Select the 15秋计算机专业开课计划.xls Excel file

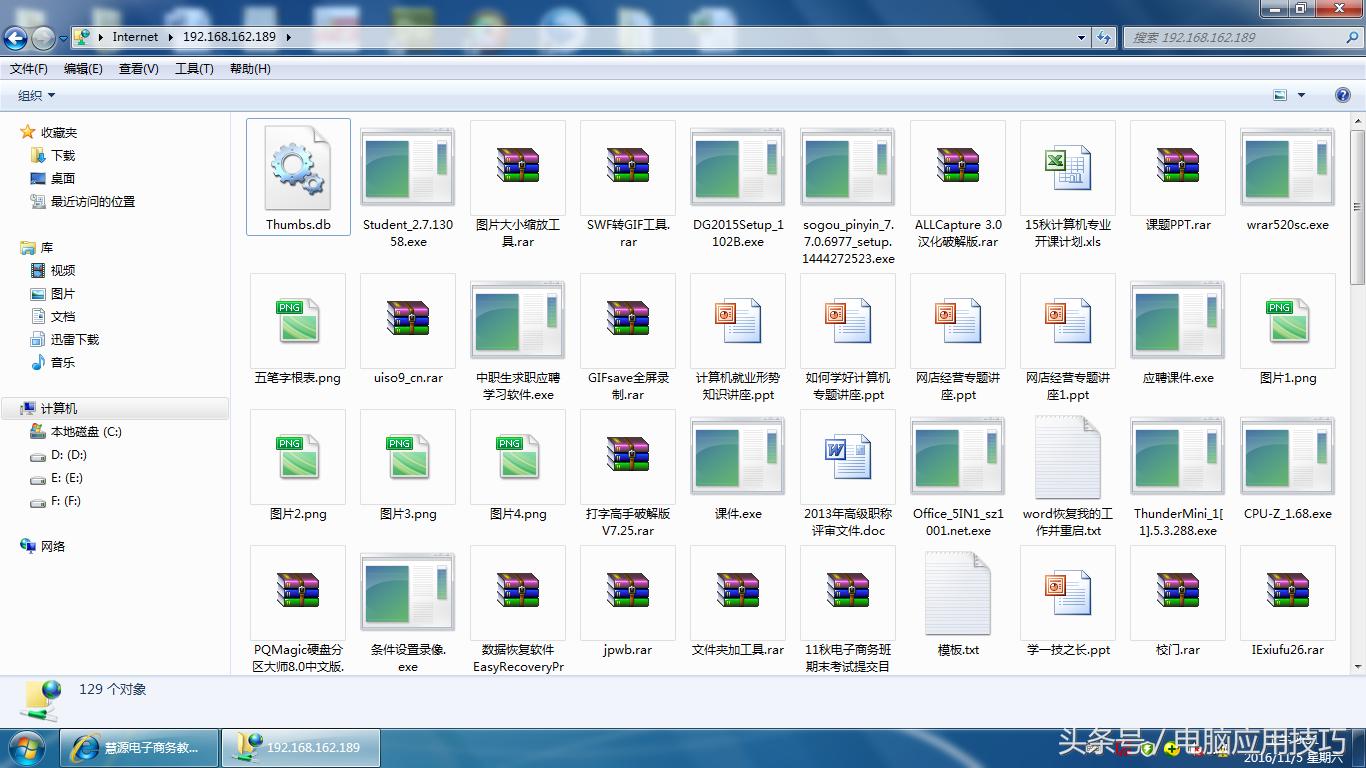(1068, 168)
